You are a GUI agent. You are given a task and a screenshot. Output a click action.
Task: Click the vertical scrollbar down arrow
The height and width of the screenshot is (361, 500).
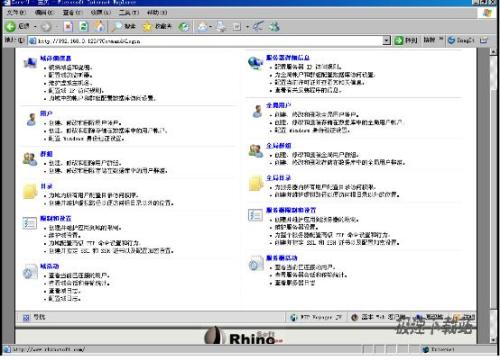(x=494, y=340)
